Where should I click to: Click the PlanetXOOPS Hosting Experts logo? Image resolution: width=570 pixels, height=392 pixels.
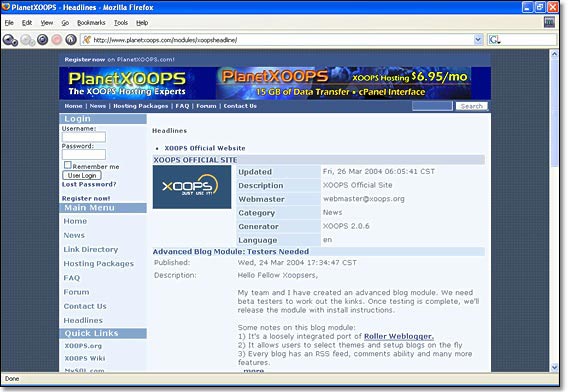point(127,83)
